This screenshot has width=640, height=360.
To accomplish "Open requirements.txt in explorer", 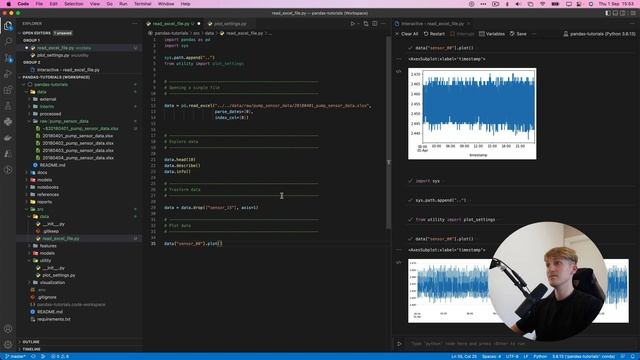I will (x=53, y=319).
